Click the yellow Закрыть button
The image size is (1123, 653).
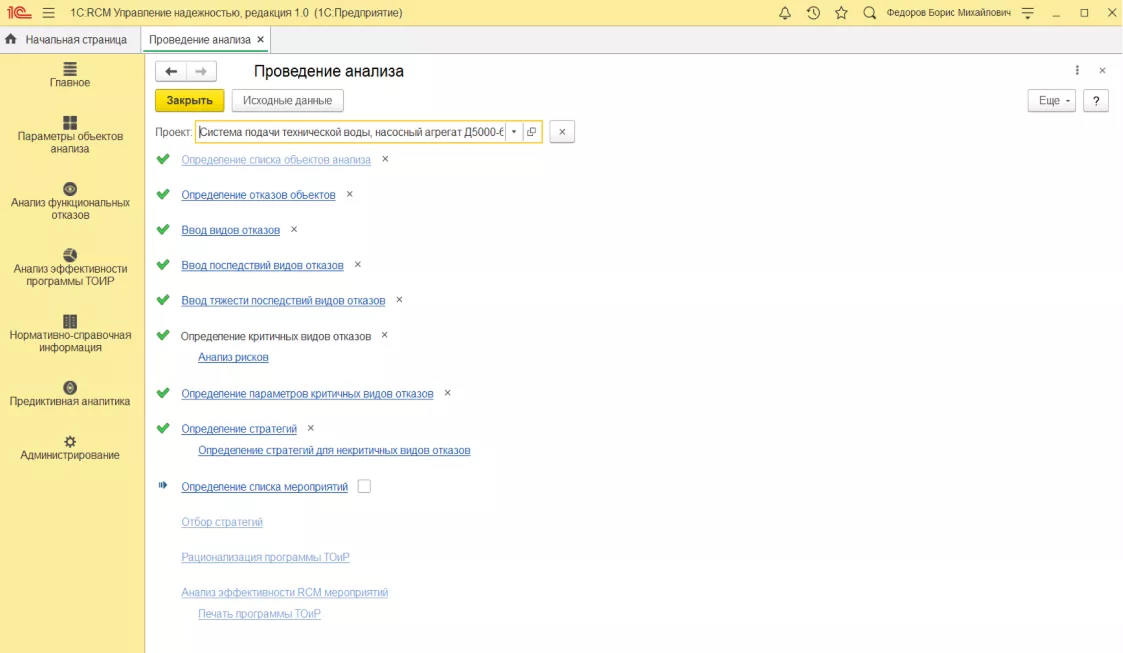coord(190,100)
